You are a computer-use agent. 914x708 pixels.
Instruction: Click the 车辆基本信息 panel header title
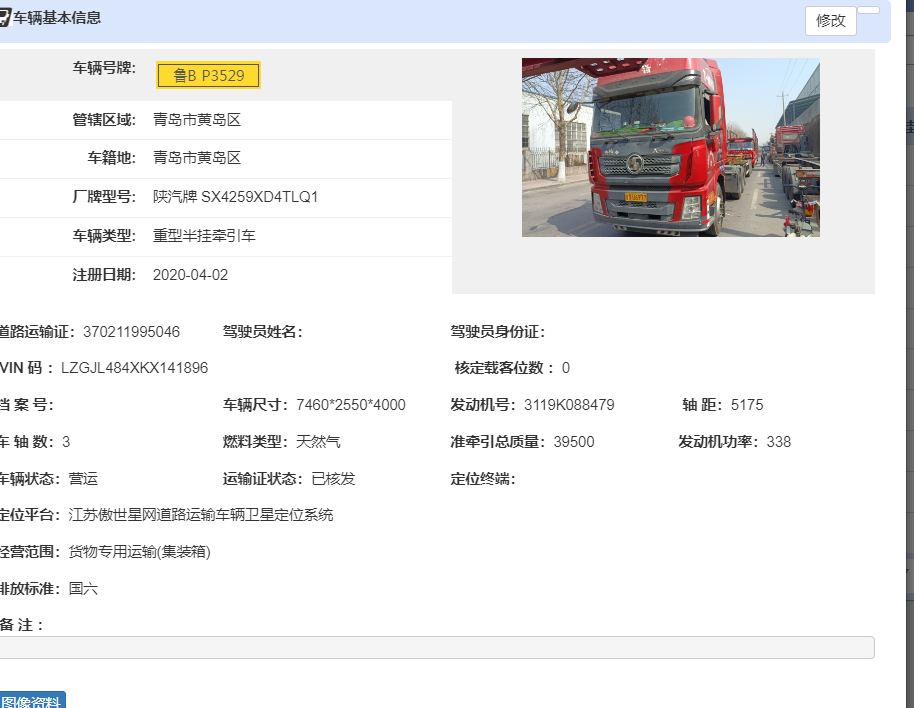[57, 18]
